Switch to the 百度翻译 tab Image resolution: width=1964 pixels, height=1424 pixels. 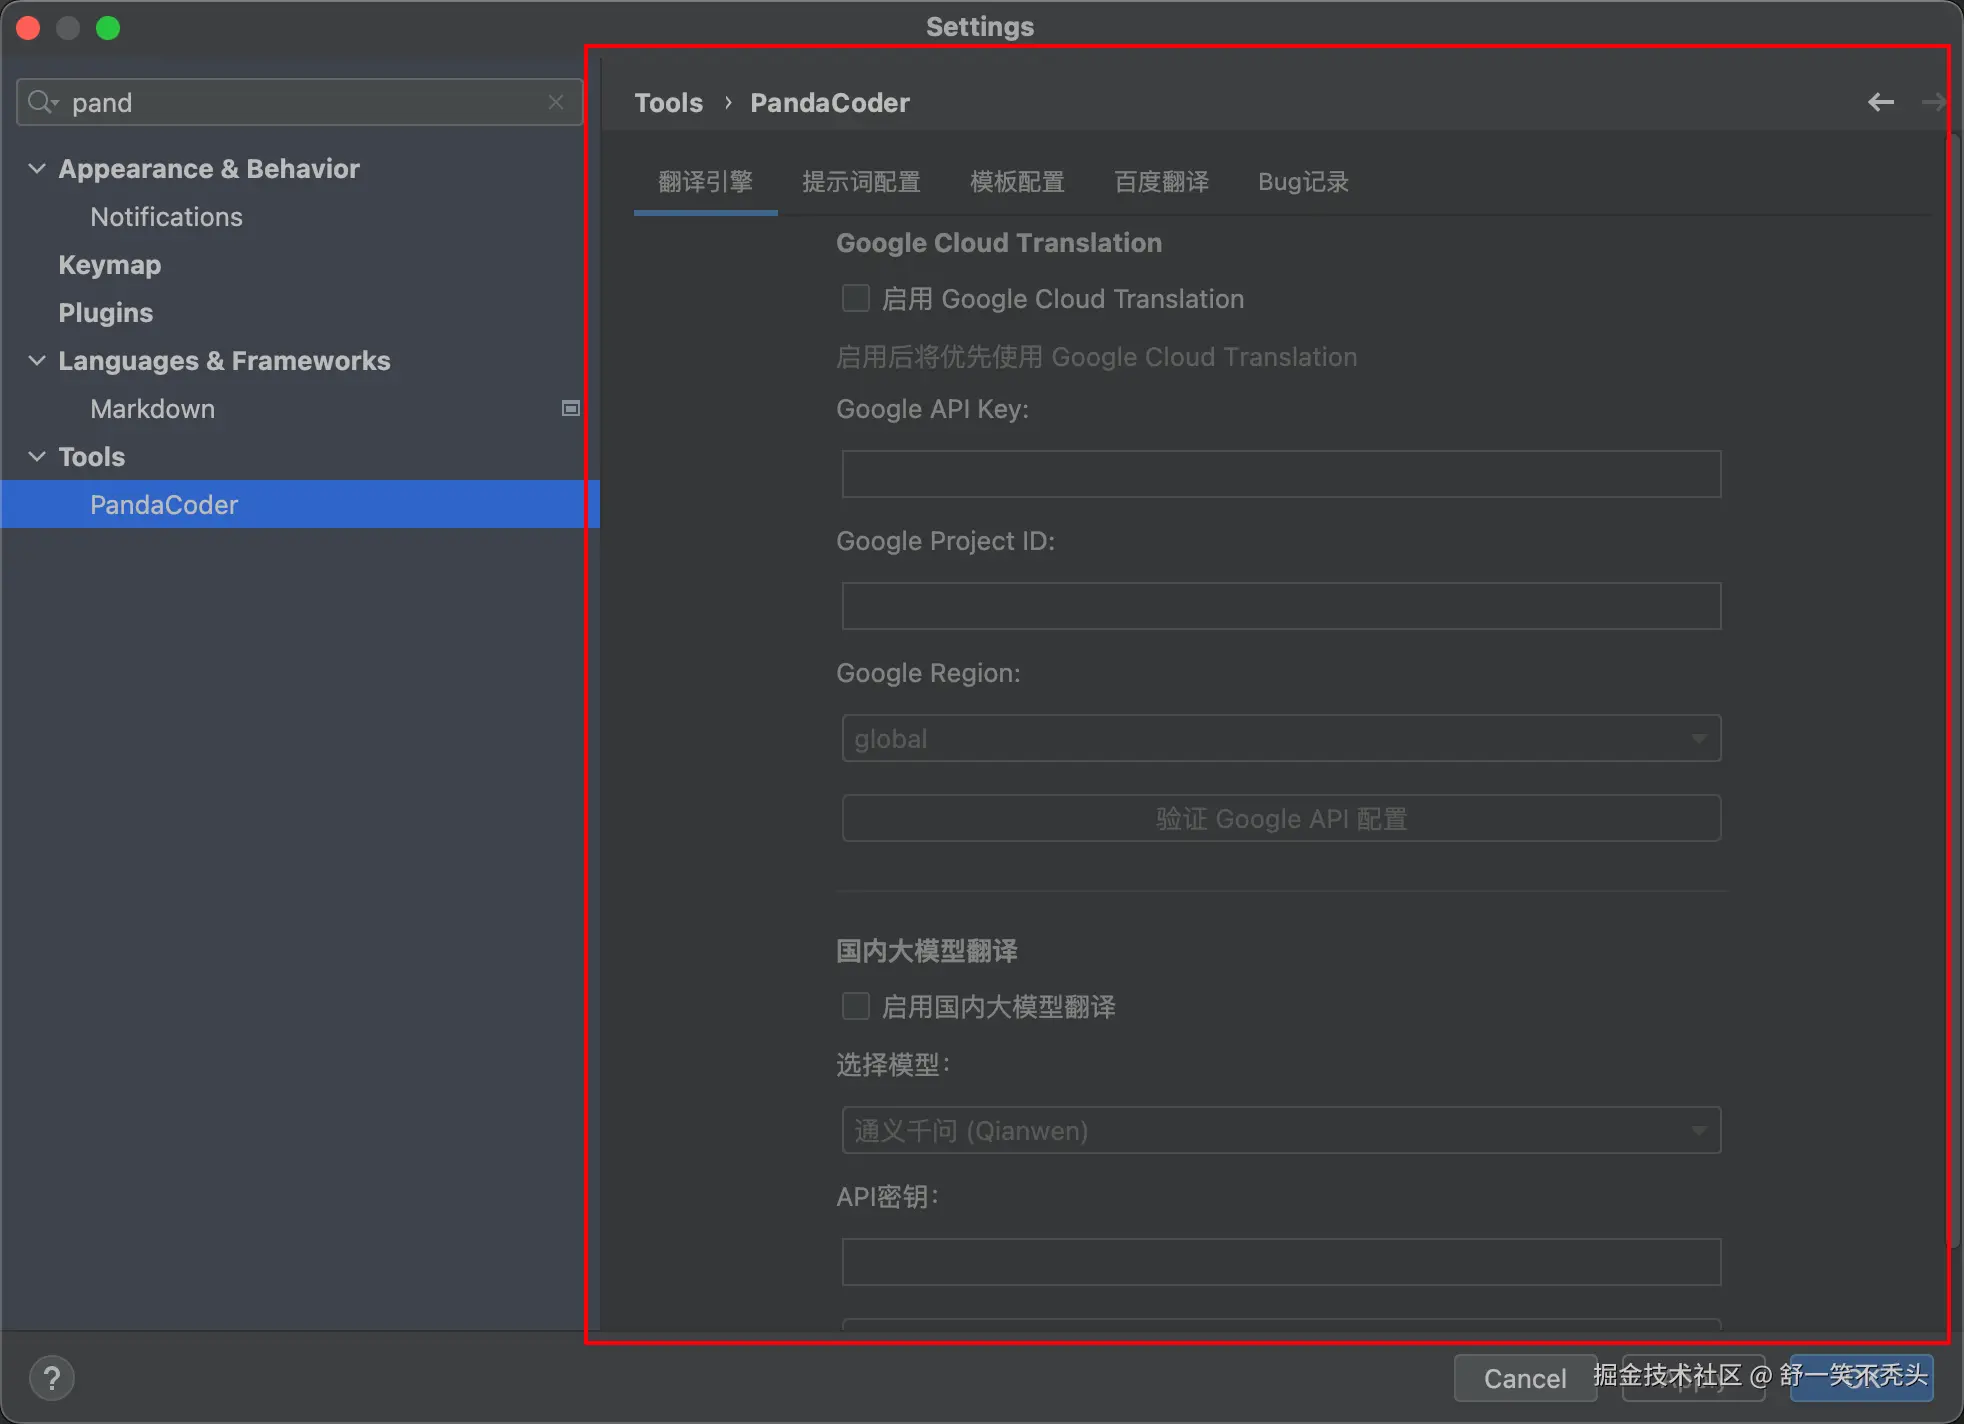click(x=1161, y=182)
